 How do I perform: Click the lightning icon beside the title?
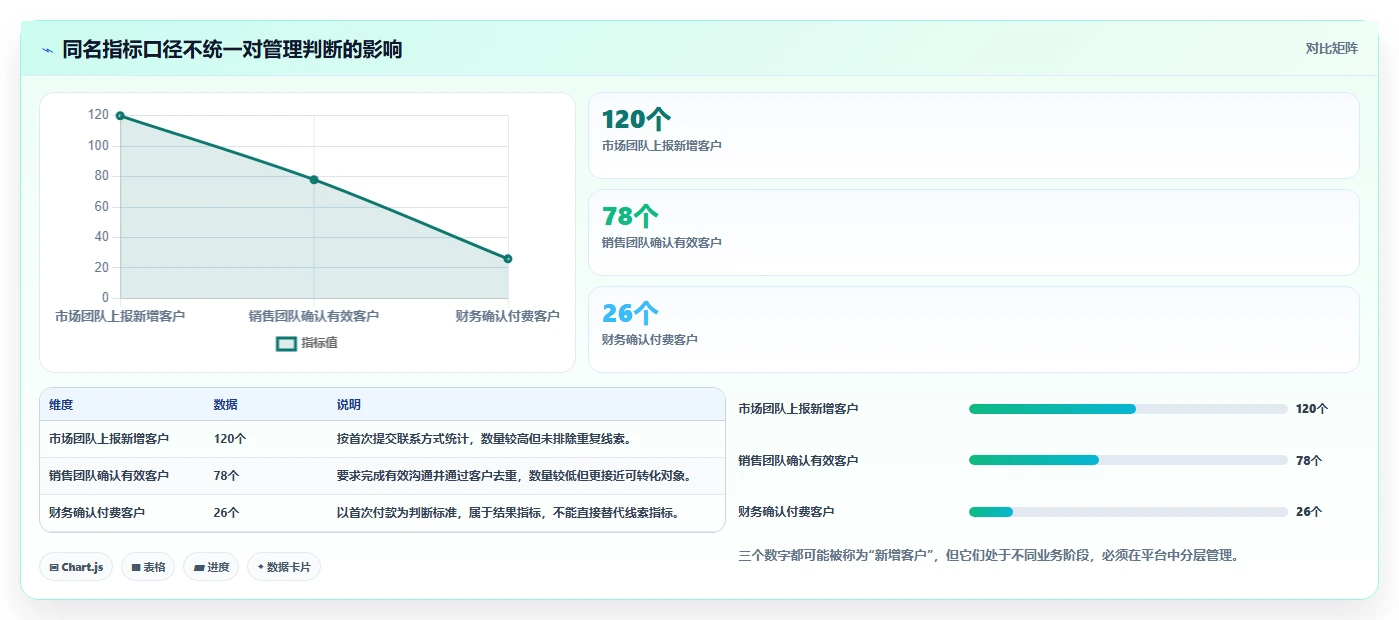click(47, 49)
